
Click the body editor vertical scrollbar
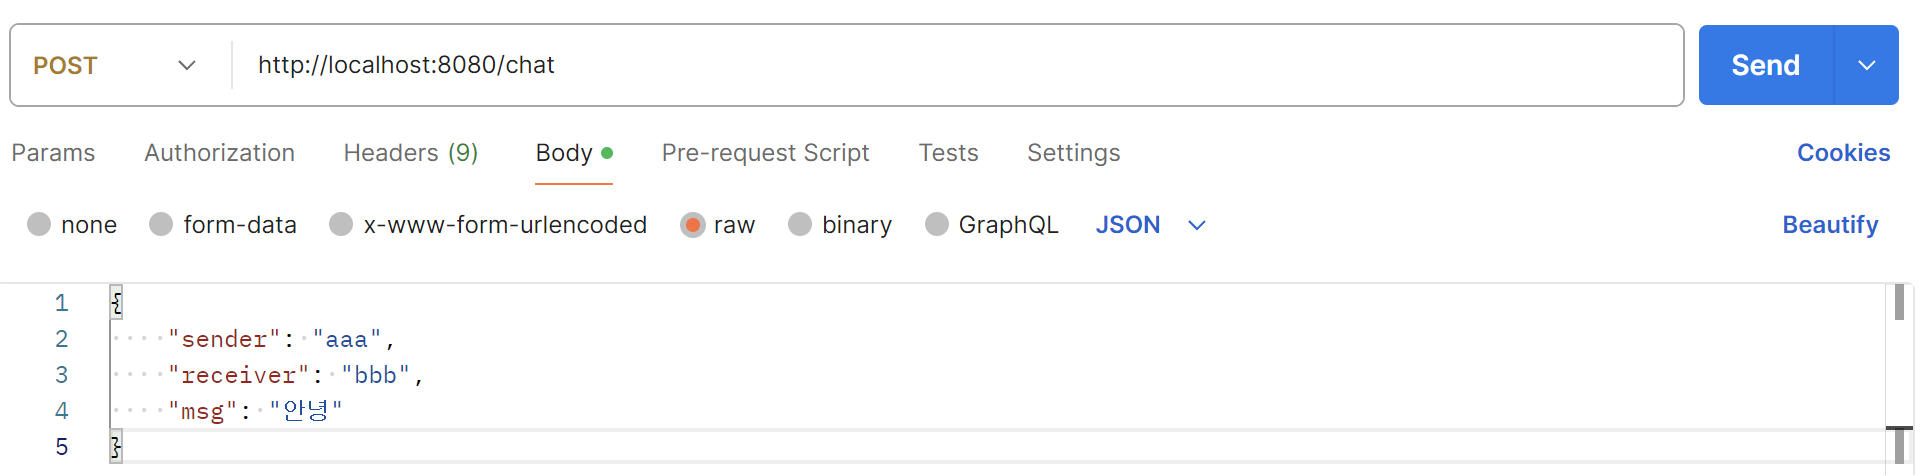tap(1899, 375)
